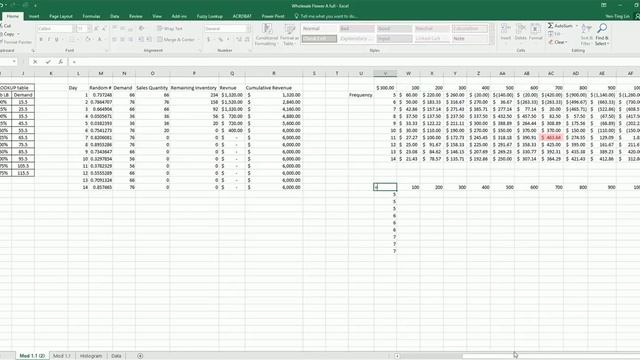Open the Power Pivot ribbon tab
Screen dimensions: 640x360
tap(273, 16)
